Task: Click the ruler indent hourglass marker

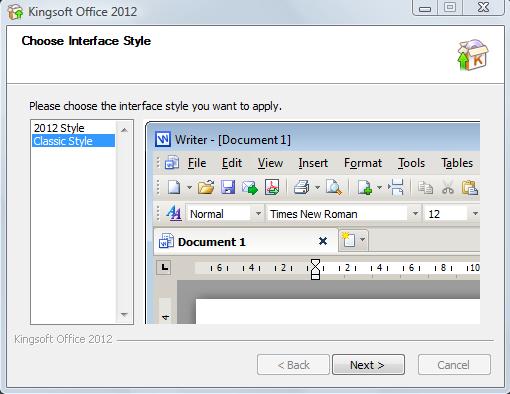Action: pyautogui.click(x=315, y=269)
